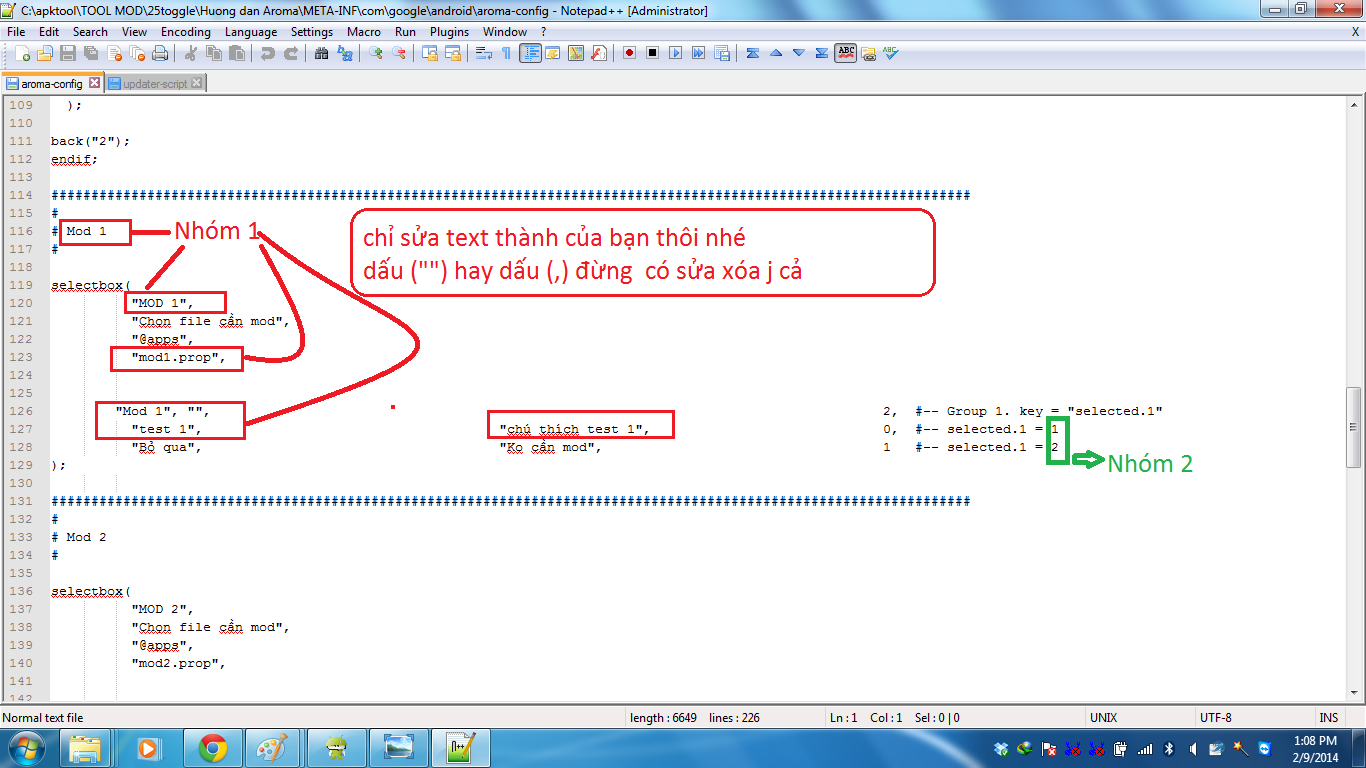Switch to the updater-script tab
1366x768 pixels.
point(154,84)
